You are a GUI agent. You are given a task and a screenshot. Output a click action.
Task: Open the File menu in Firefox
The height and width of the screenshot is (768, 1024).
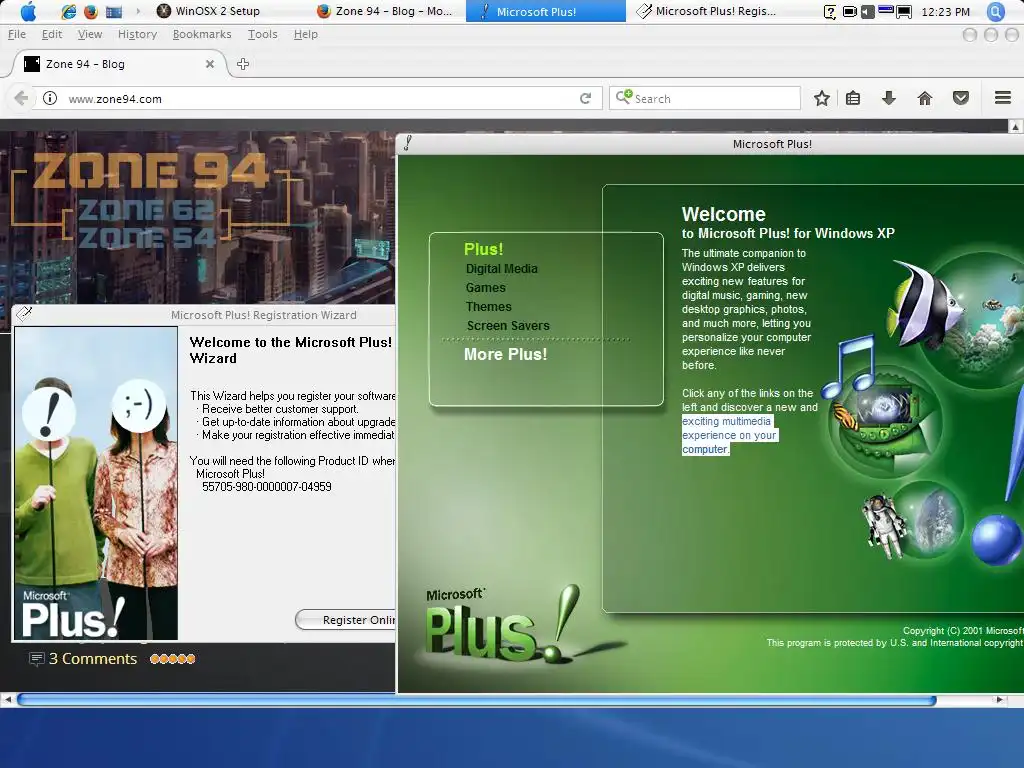tap(17, 34)
